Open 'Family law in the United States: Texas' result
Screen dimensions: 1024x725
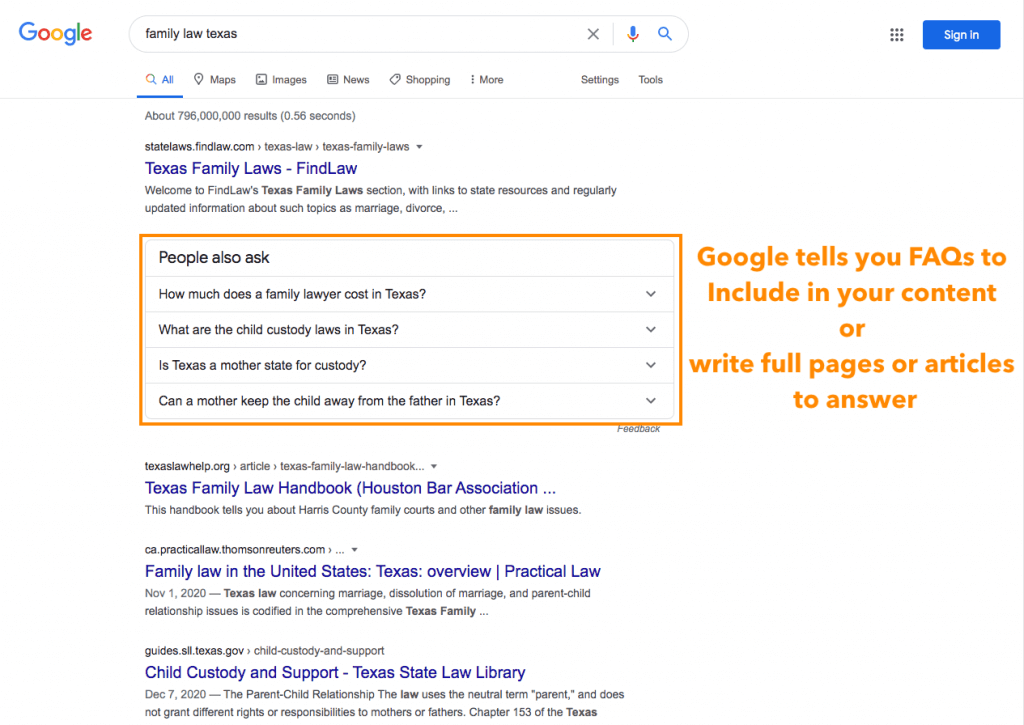372,572
